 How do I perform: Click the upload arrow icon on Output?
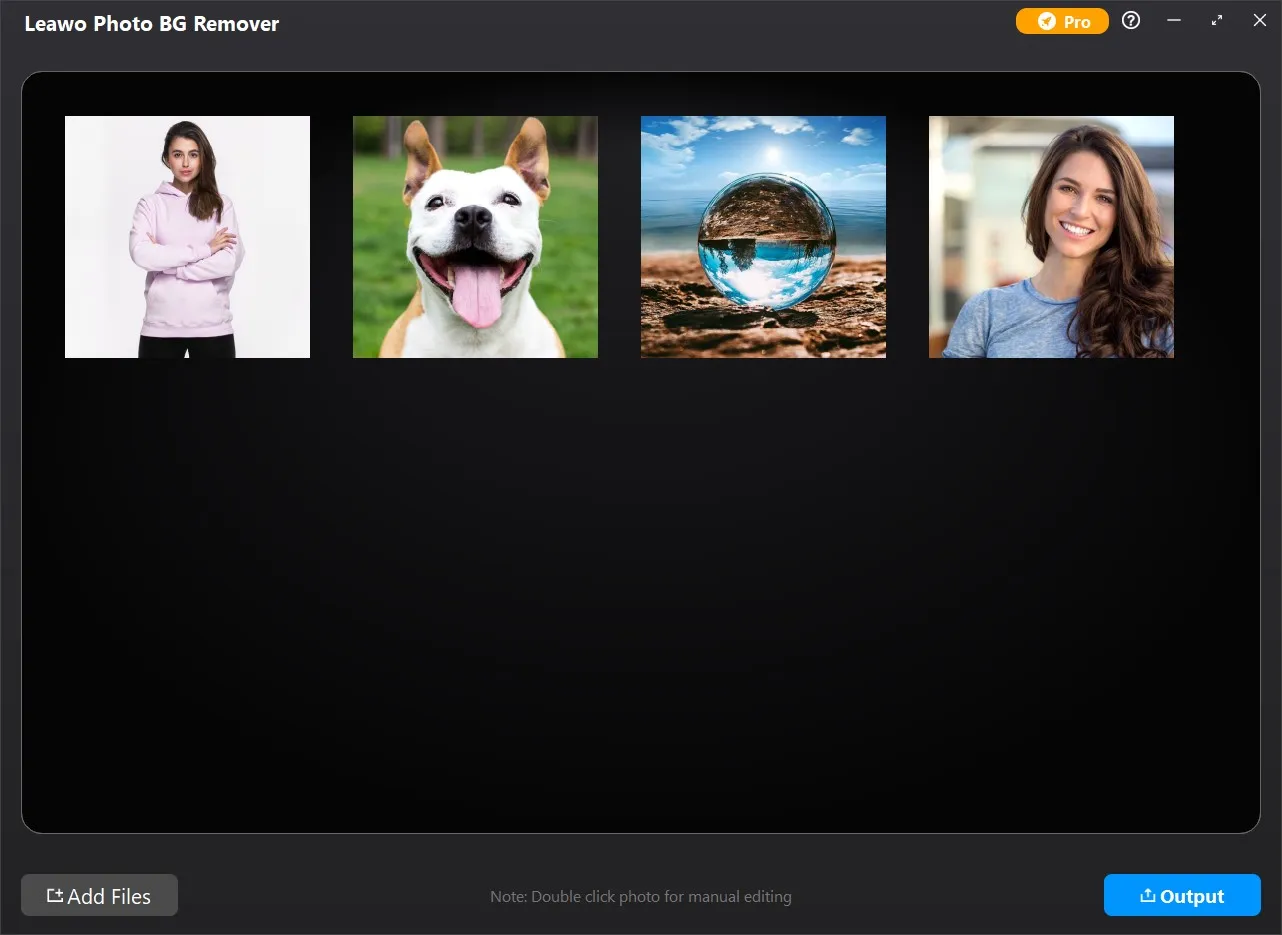click(x=1148, y=896)
